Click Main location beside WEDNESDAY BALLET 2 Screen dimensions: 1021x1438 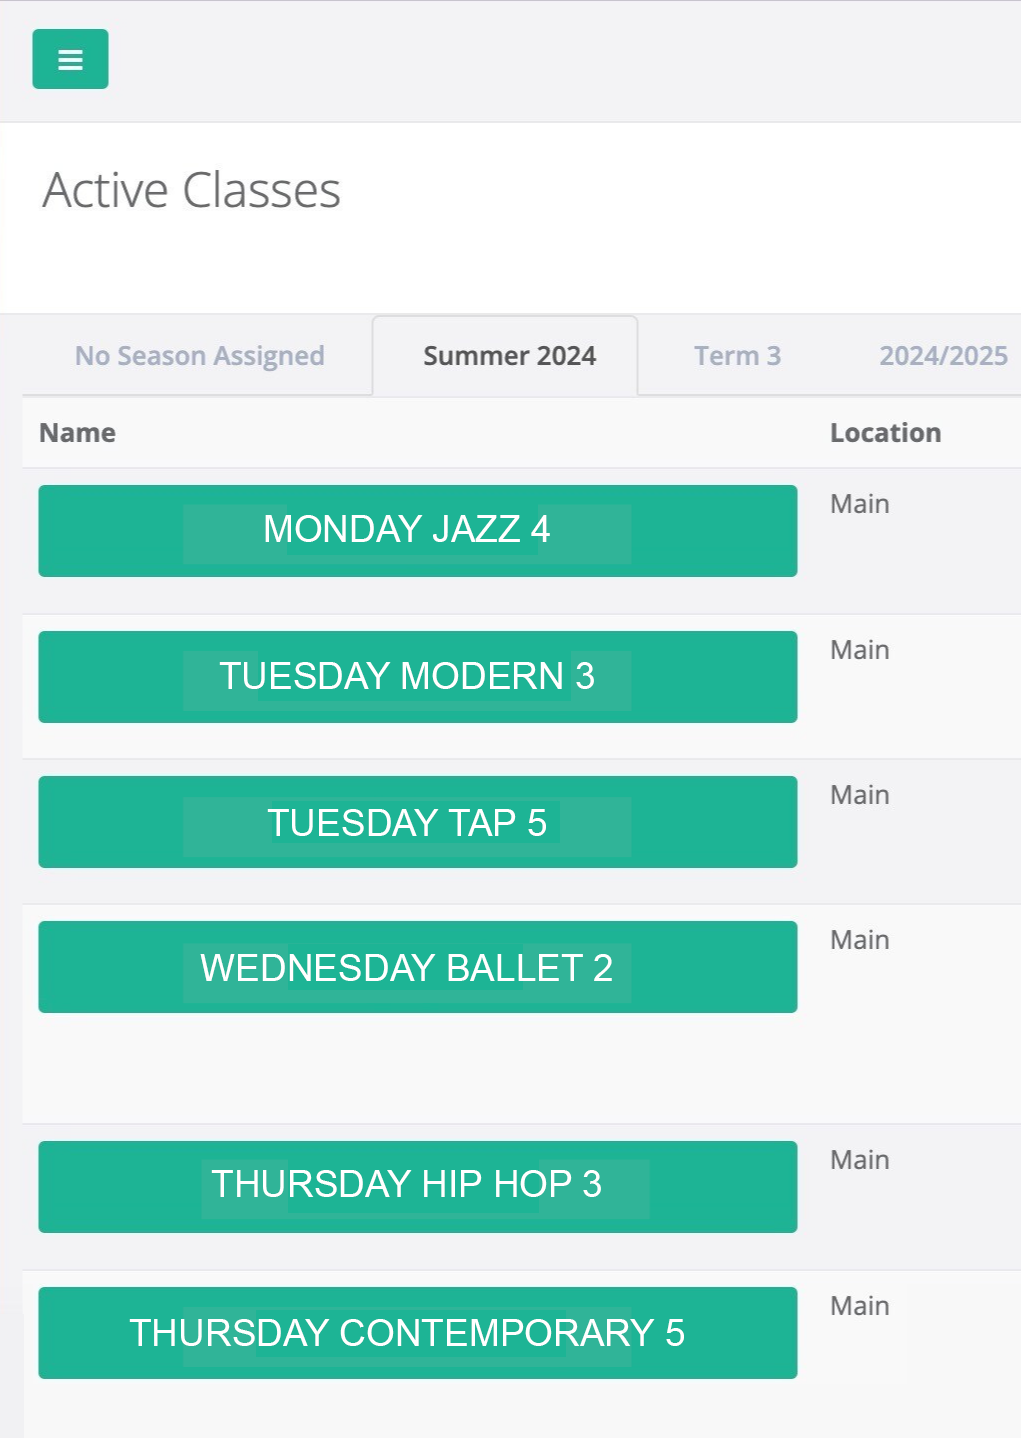pos(858,938)
